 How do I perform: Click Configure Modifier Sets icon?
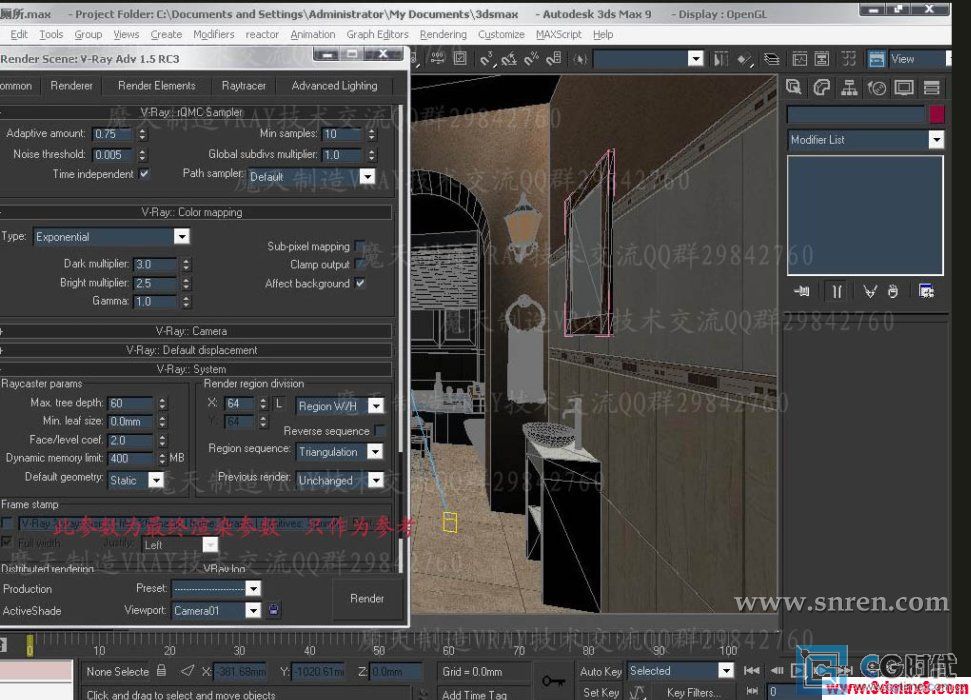(926, 291)
